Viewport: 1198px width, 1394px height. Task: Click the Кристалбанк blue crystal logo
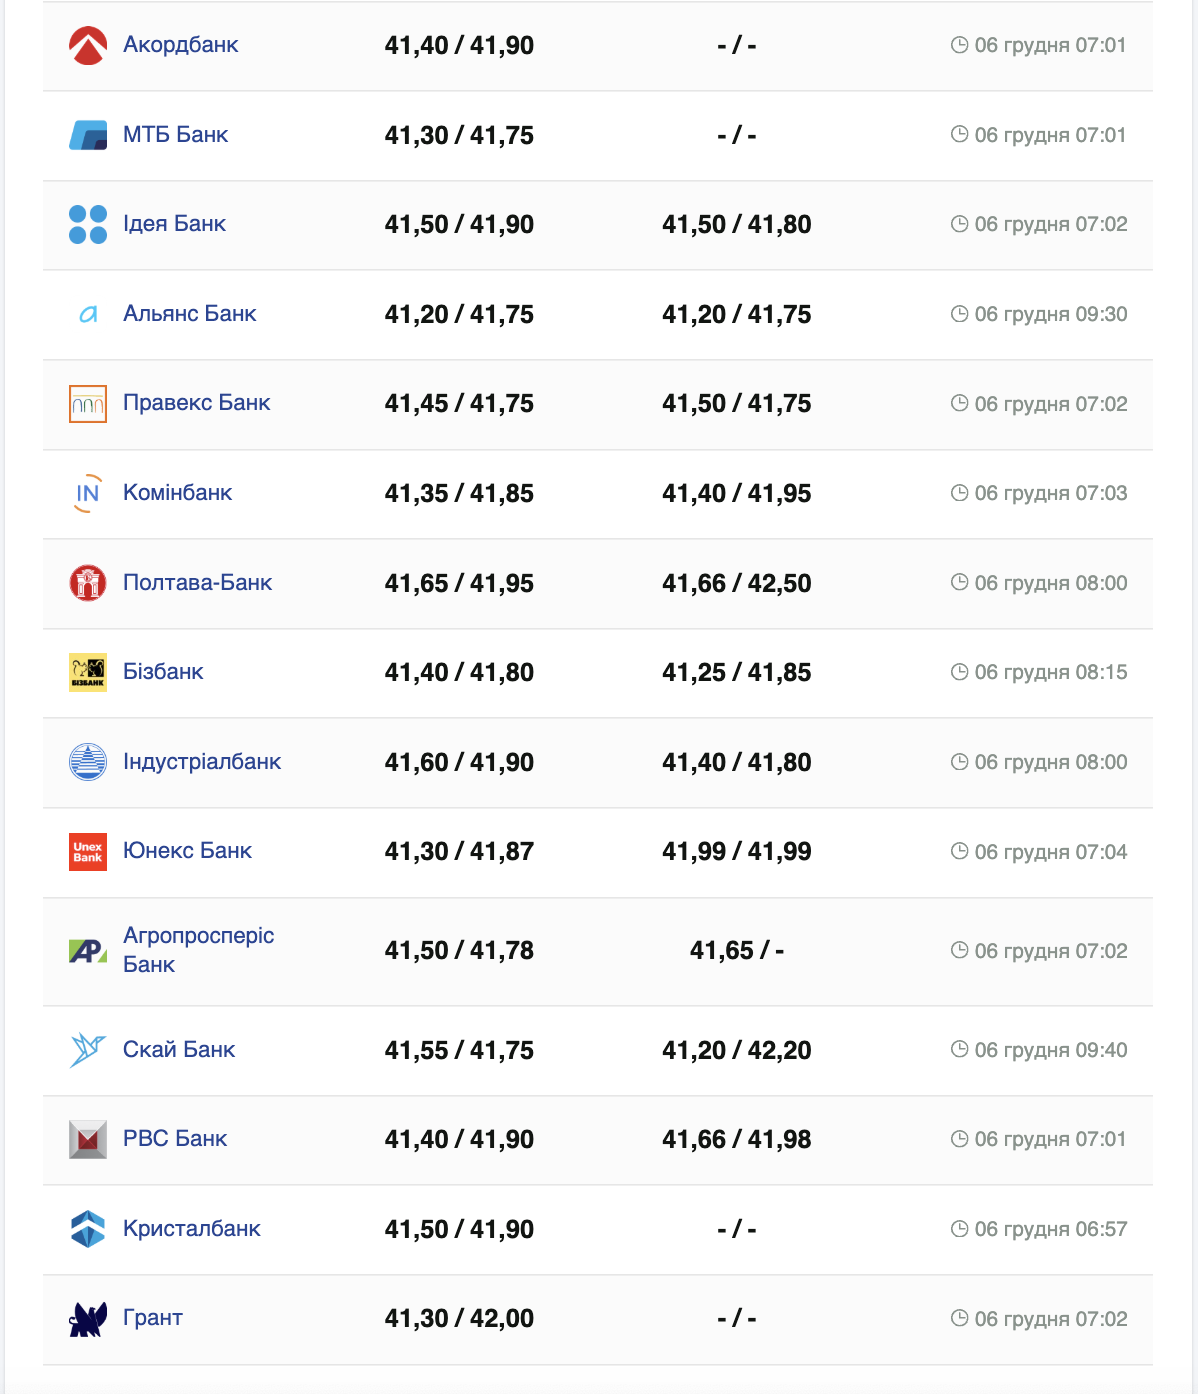tap(88, 1229)
